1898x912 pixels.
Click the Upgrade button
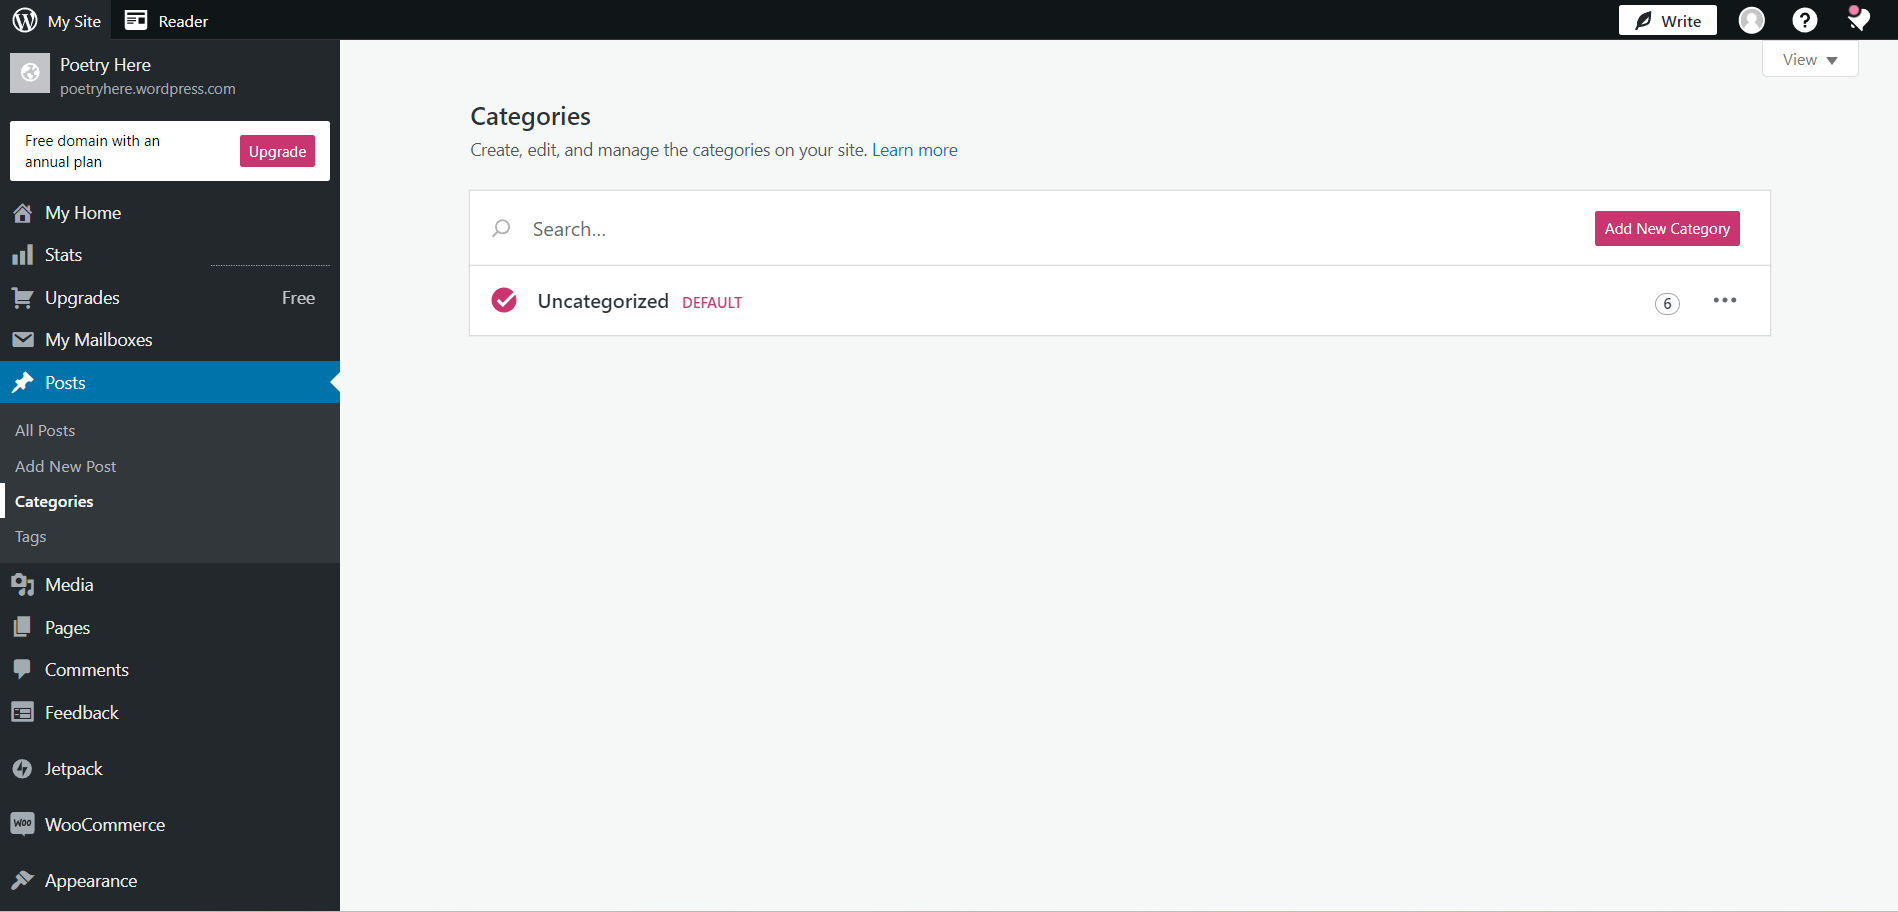click(x=277, y=151)
